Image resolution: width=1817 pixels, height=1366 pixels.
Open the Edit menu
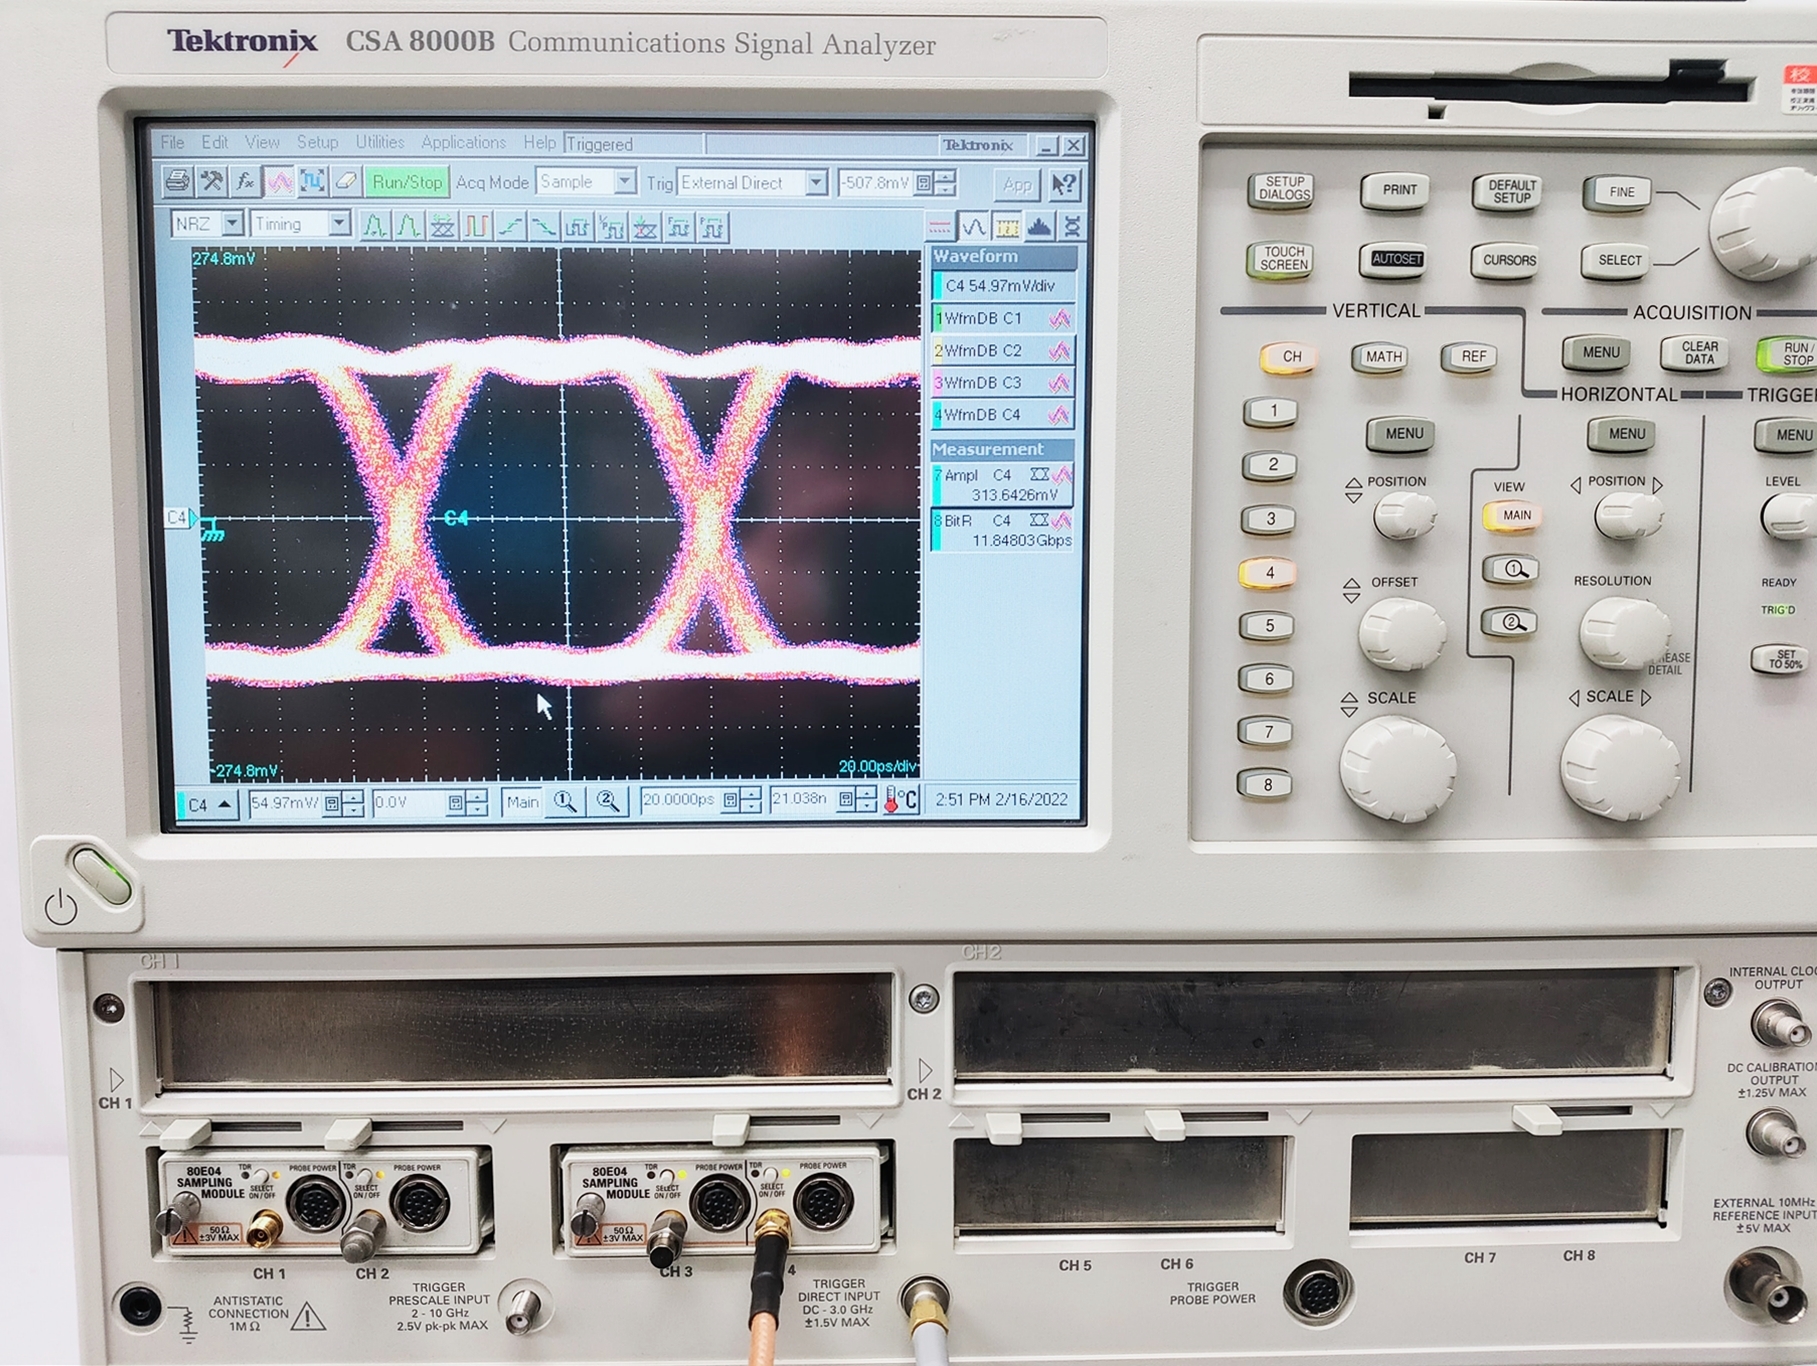(215, 142)
